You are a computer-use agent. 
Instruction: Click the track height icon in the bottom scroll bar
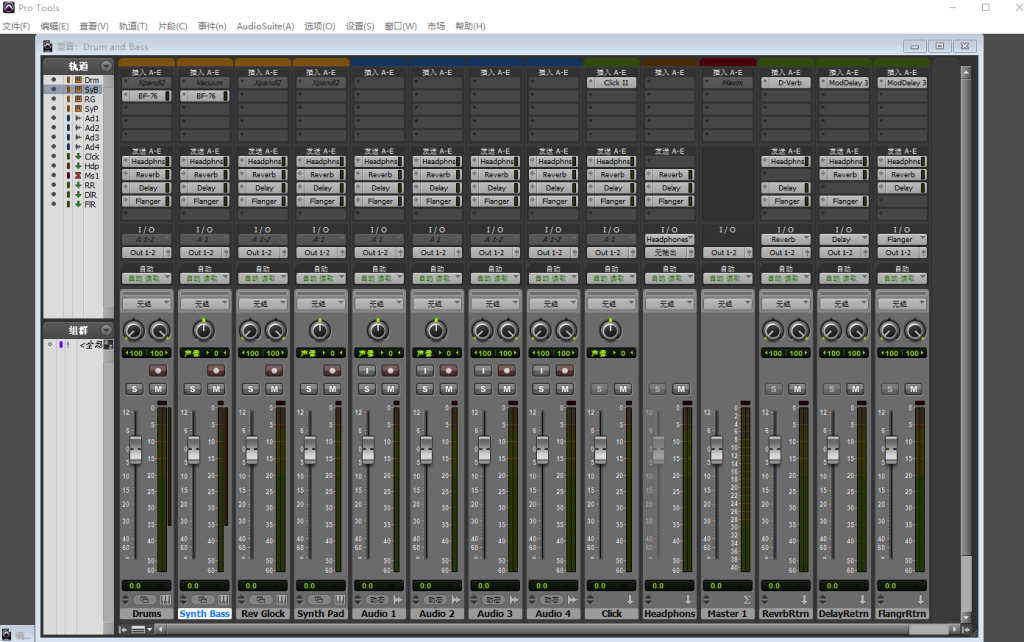click(138, 630)
